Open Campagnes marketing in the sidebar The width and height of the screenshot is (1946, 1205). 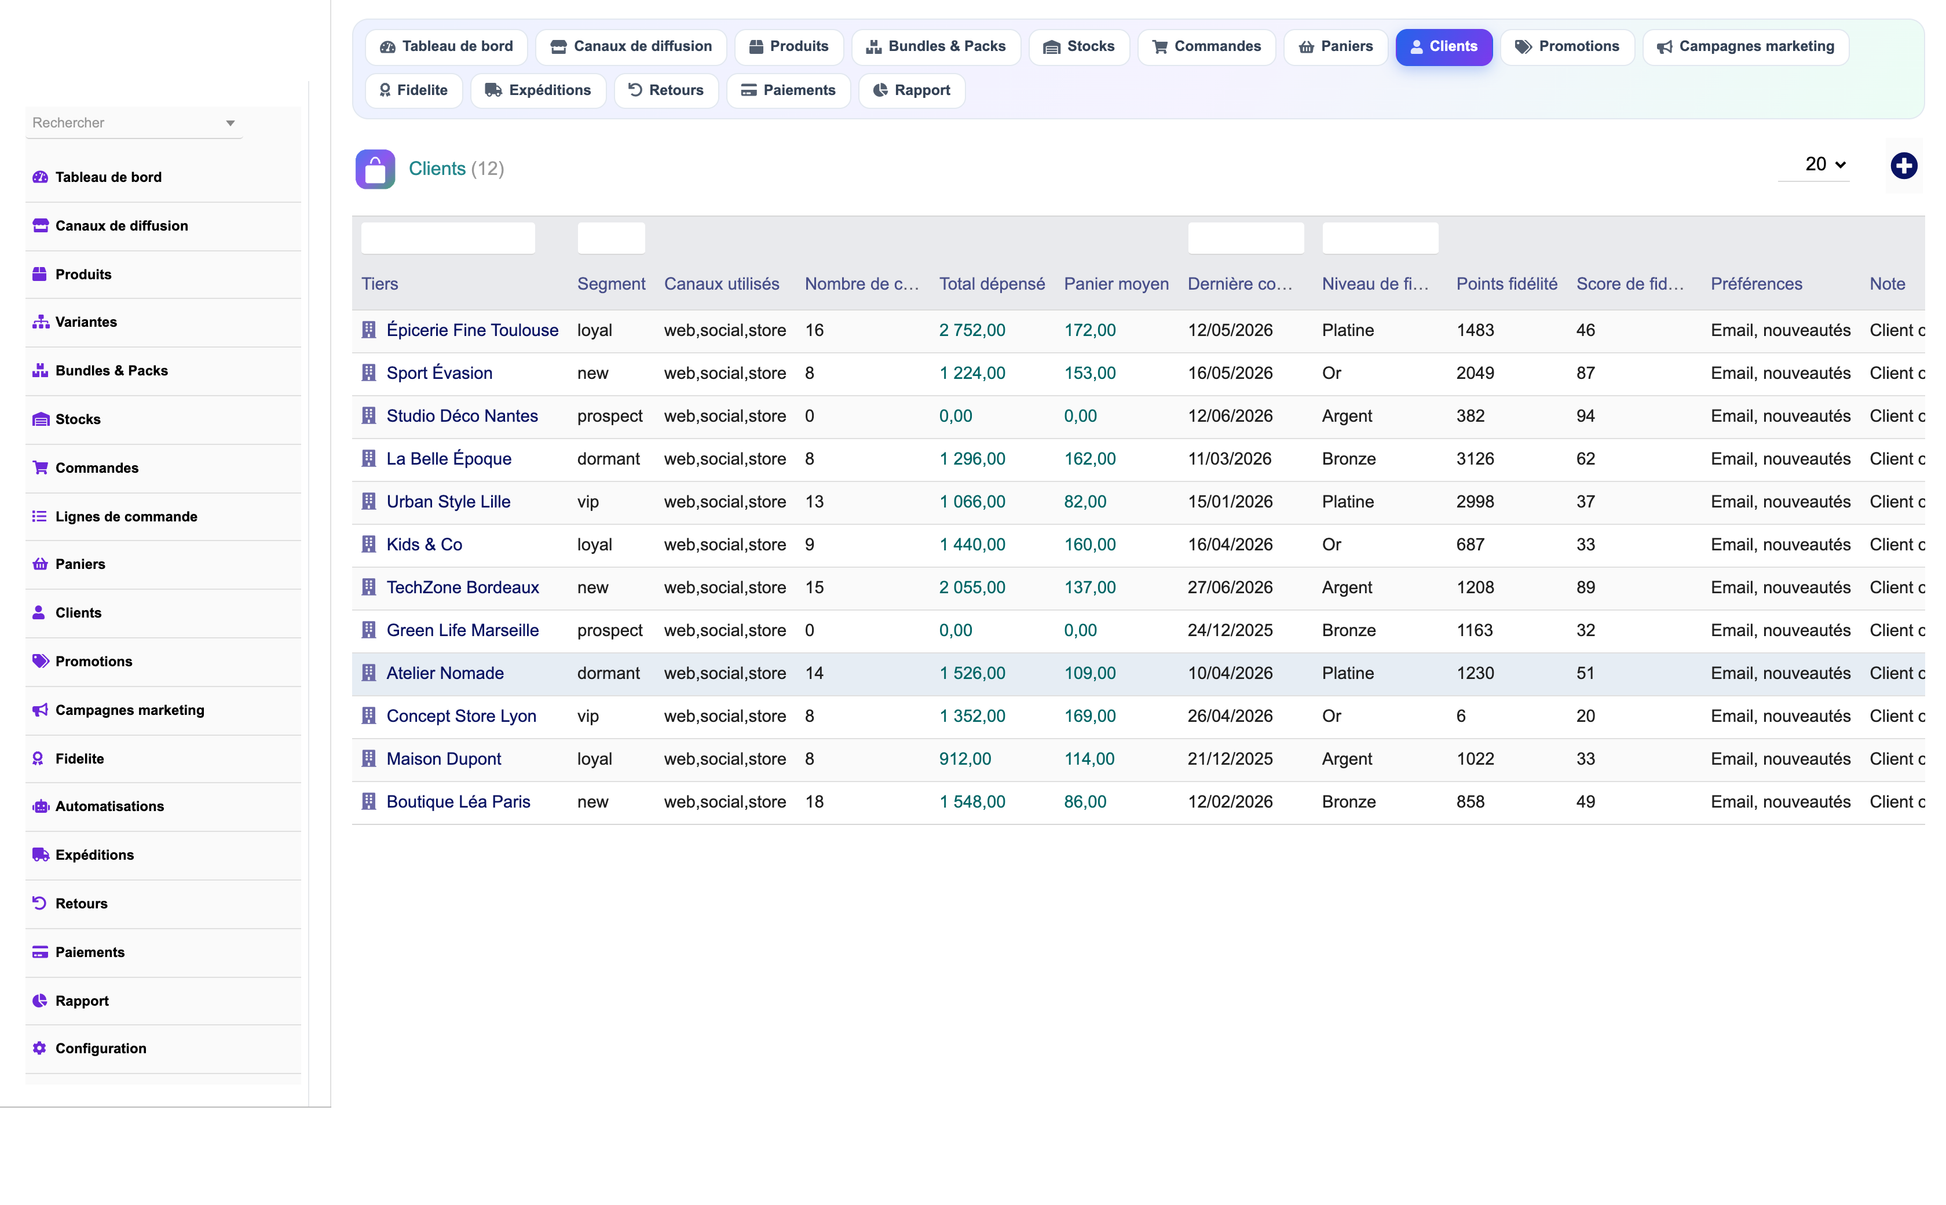point(163,711)
